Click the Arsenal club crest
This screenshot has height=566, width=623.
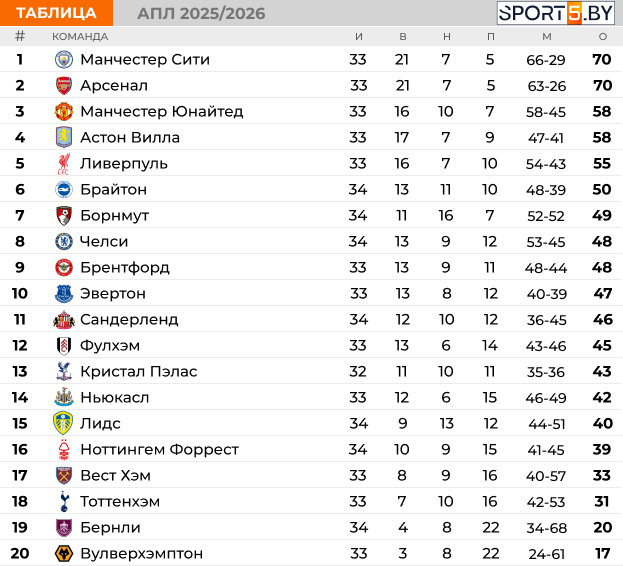(64, 85)
